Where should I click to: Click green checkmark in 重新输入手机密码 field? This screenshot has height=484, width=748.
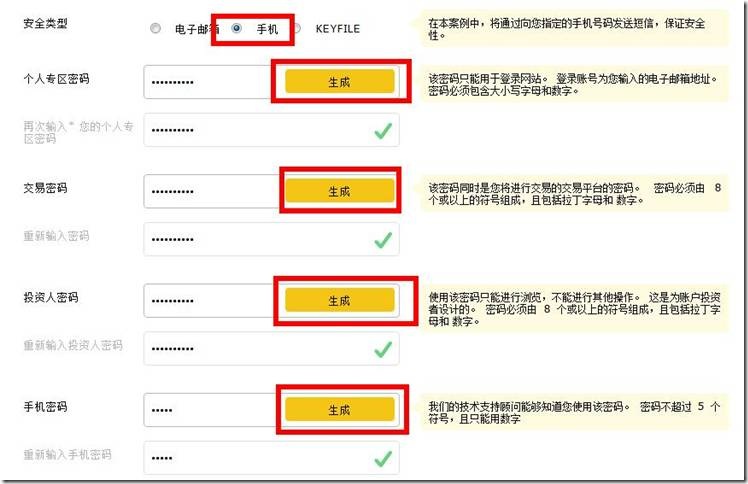(383, 459)
